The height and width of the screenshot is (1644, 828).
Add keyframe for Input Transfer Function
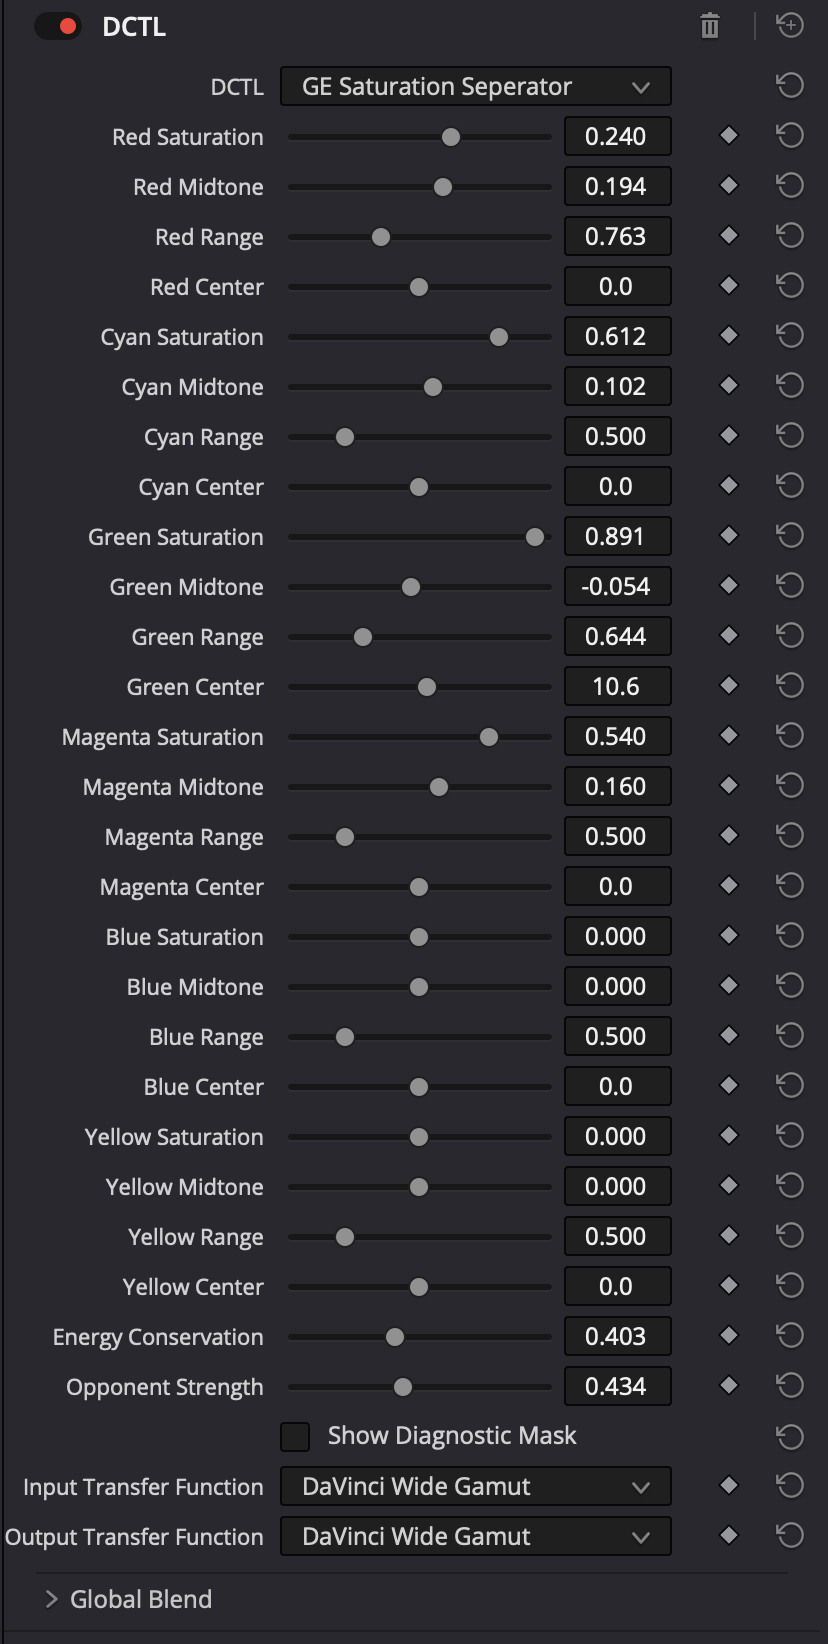pos(729,1486)
